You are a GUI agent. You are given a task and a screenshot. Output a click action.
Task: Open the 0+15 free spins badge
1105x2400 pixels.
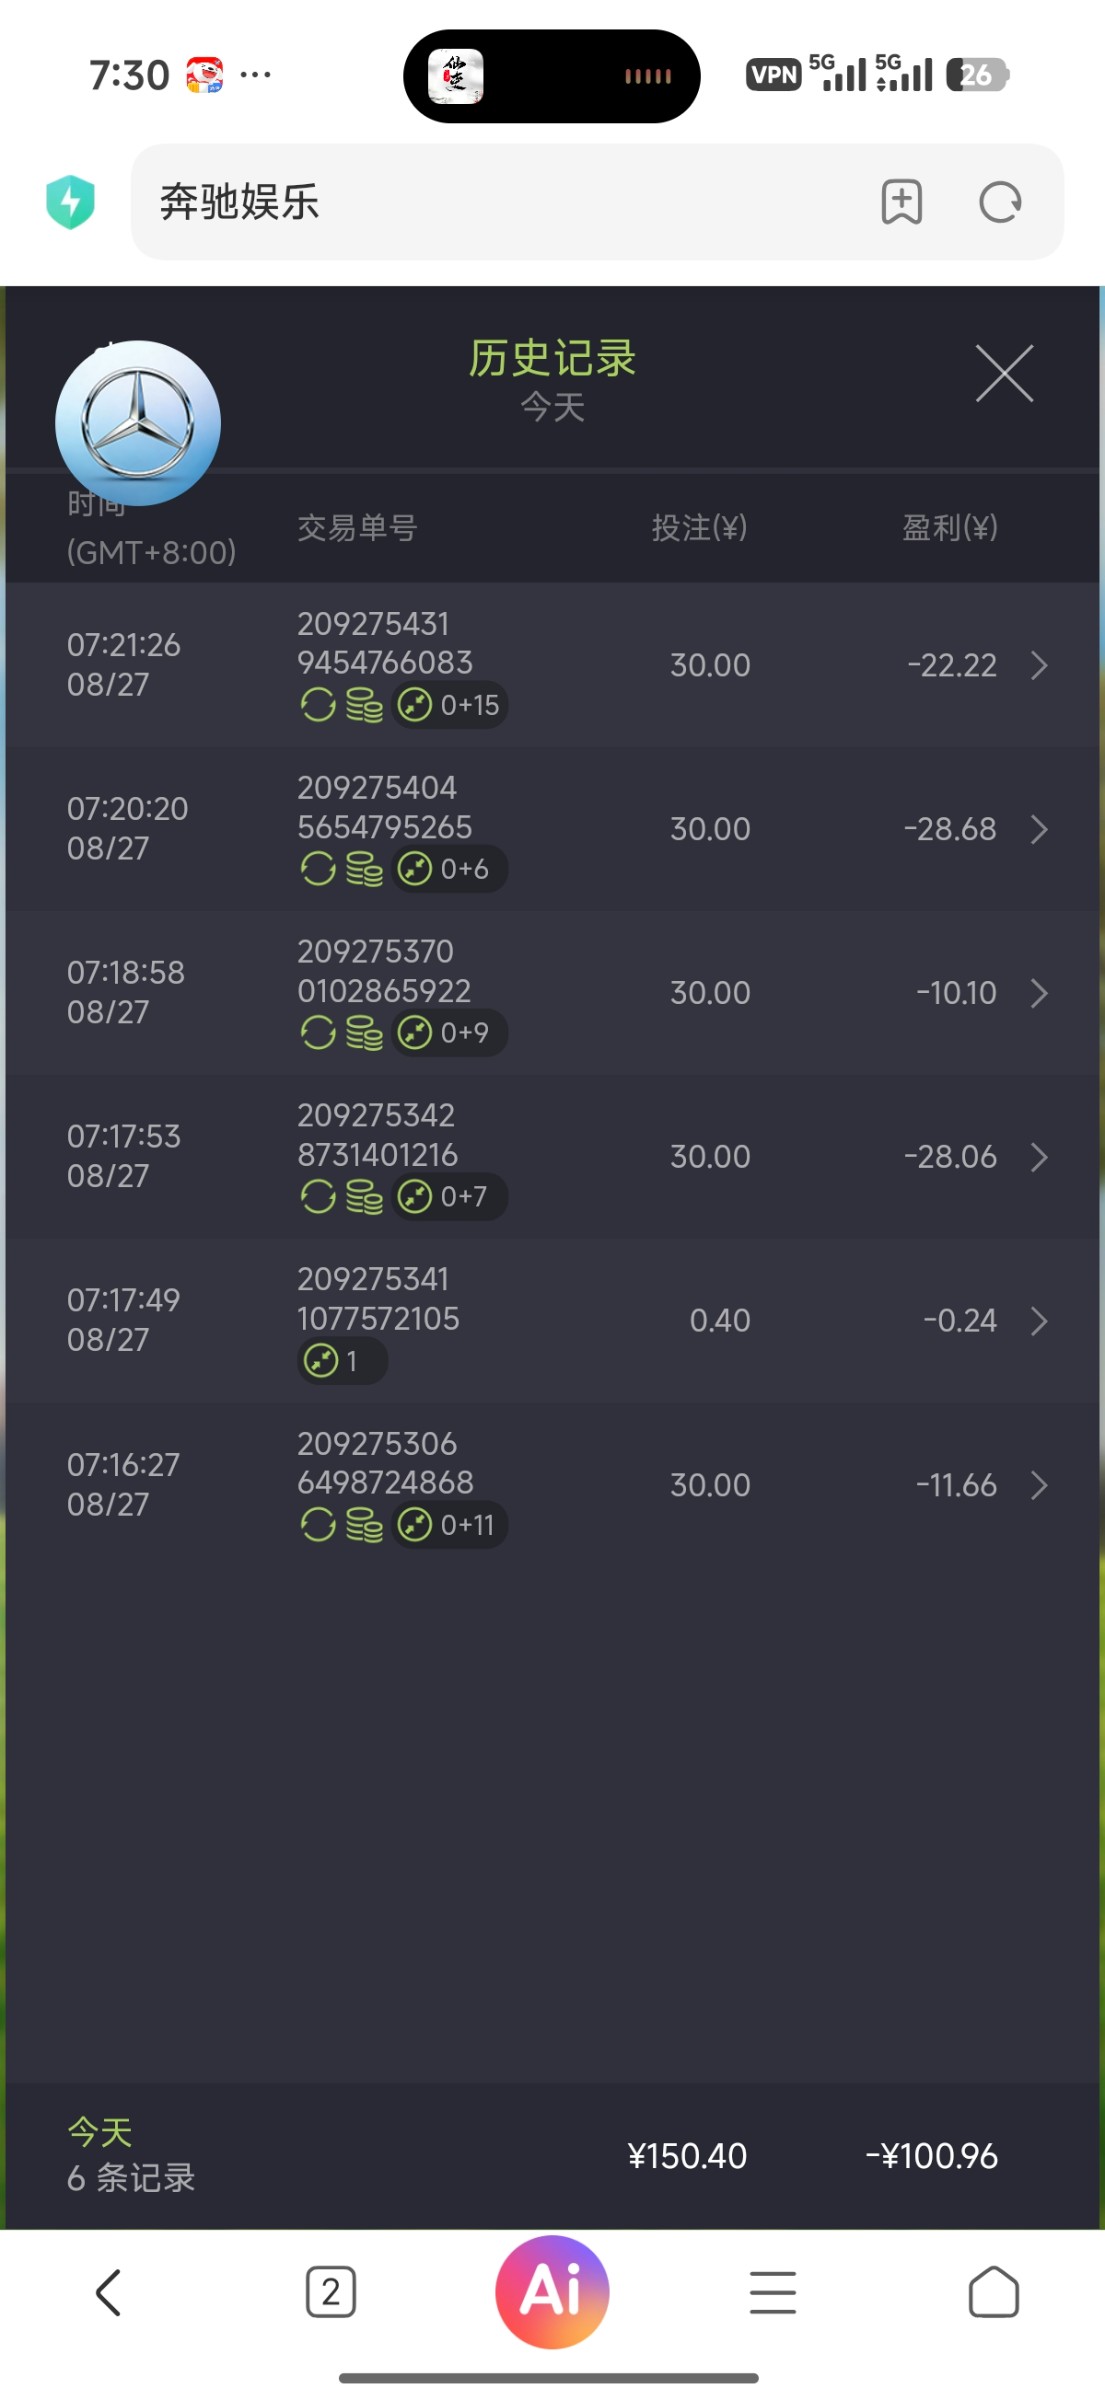449,705
